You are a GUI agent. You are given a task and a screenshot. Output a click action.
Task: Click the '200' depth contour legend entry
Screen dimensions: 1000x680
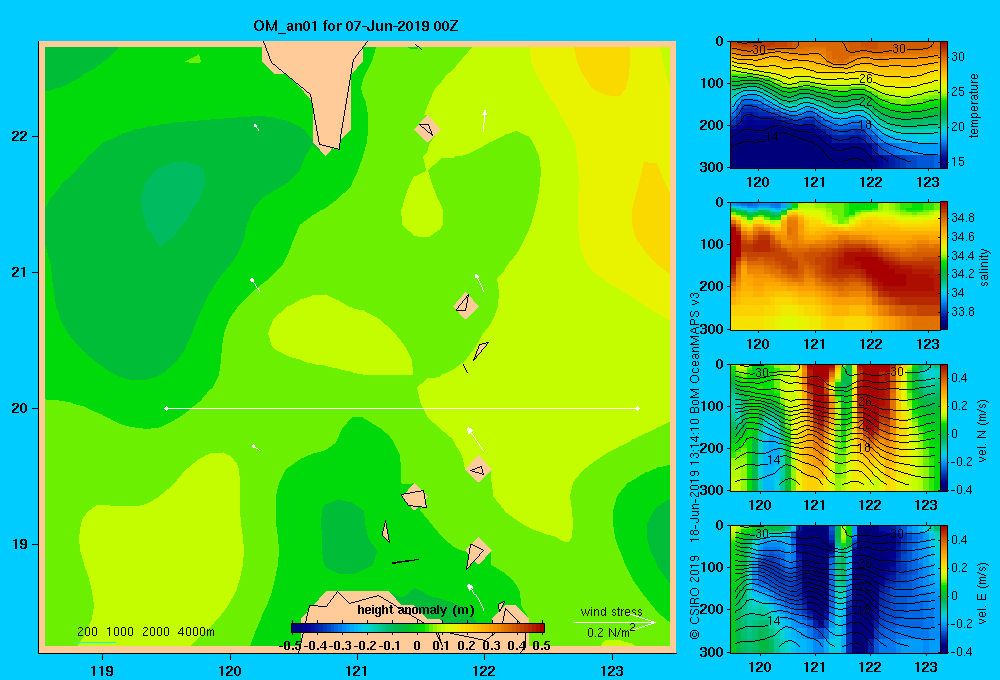(87, 632)
